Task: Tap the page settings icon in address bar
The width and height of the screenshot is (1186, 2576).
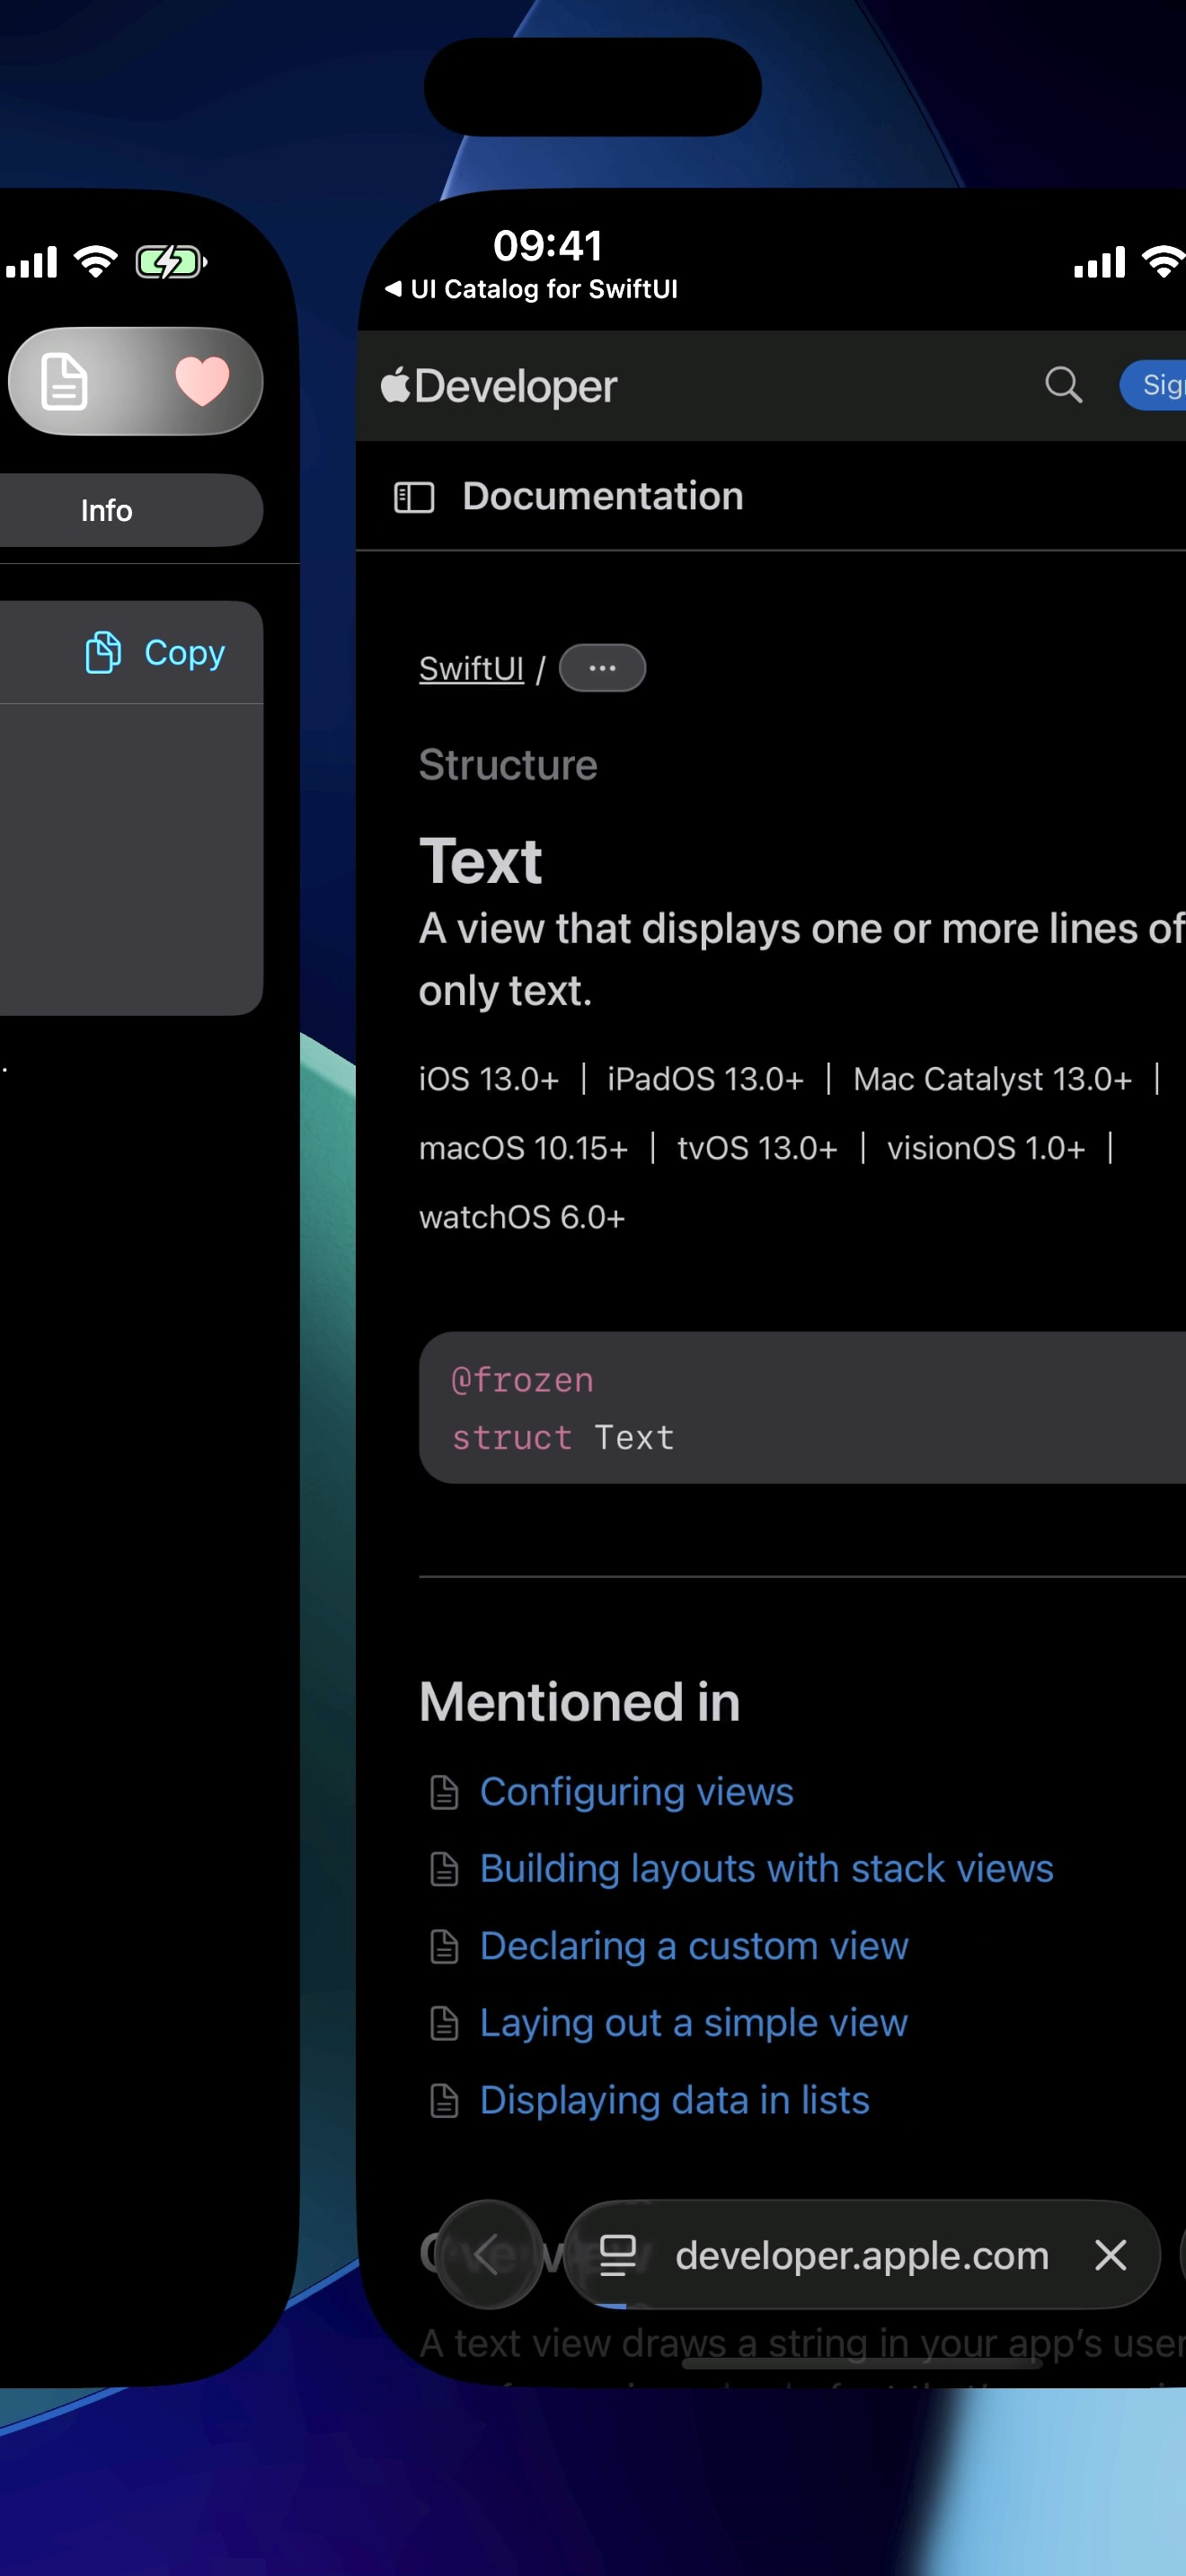Action: [618, 2255]
